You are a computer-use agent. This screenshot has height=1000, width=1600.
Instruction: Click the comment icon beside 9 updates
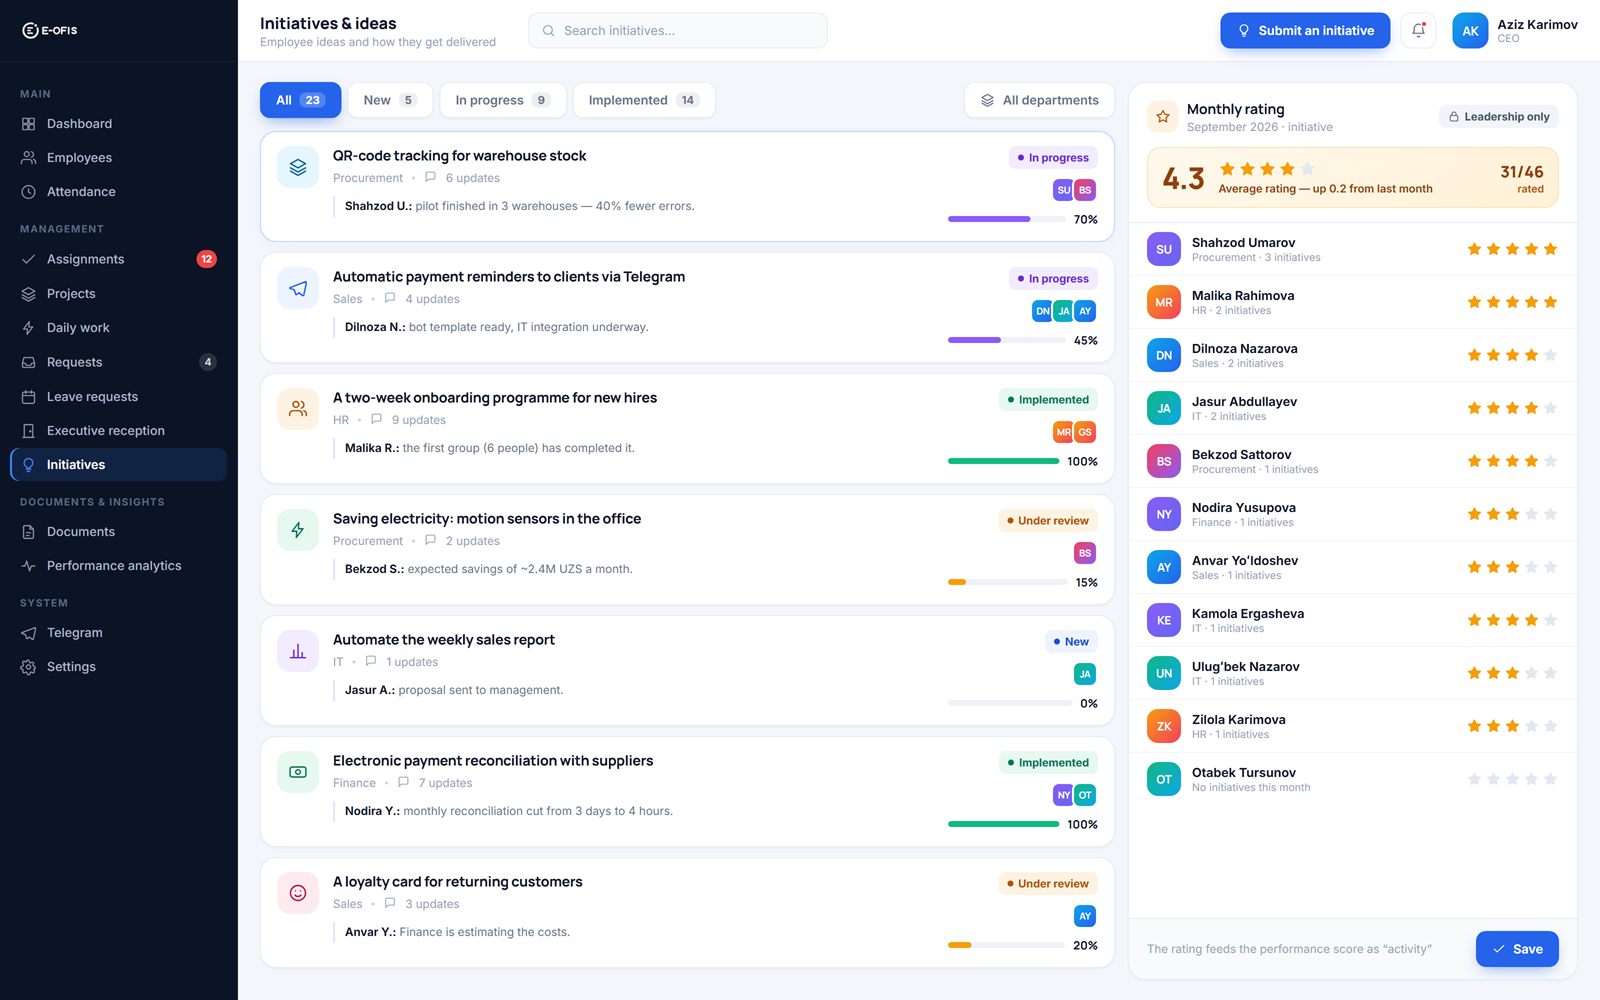(x=376, y=419)
